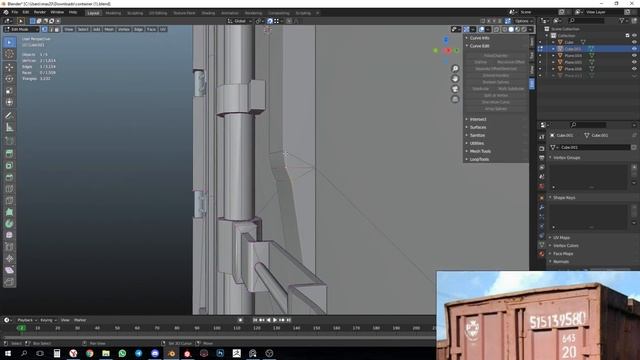The width and height of the screenshot is (640, 360).
Task: Select the Knife tool
Action: [9, 200]
